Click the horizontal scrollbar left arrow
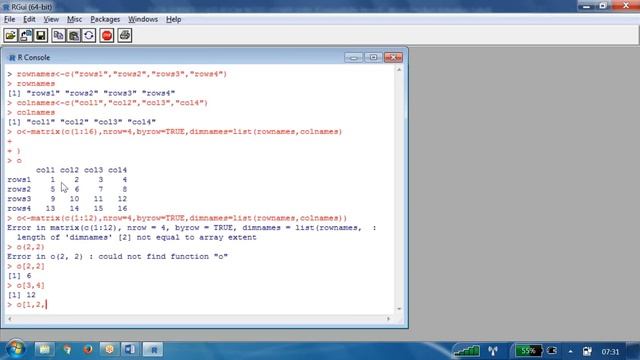The width and height of the screenshot is (640, 360). pos(10,318)
